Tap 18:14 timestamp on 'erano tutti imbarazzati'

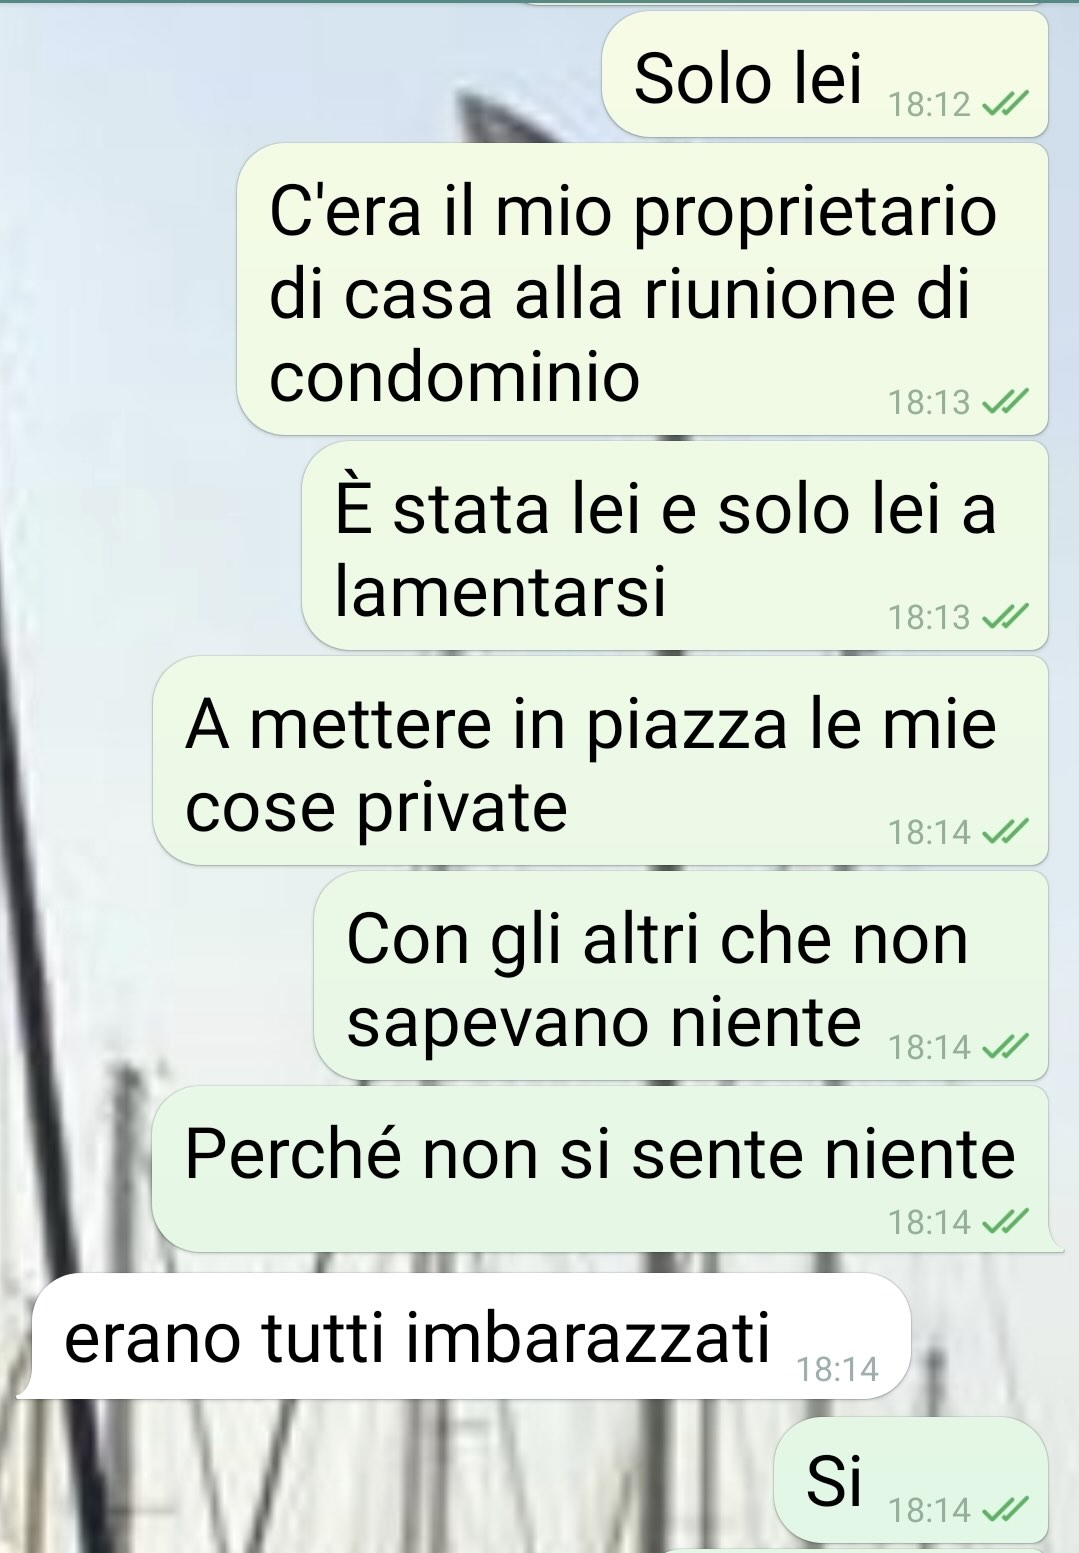click(x=837, y=1369)
